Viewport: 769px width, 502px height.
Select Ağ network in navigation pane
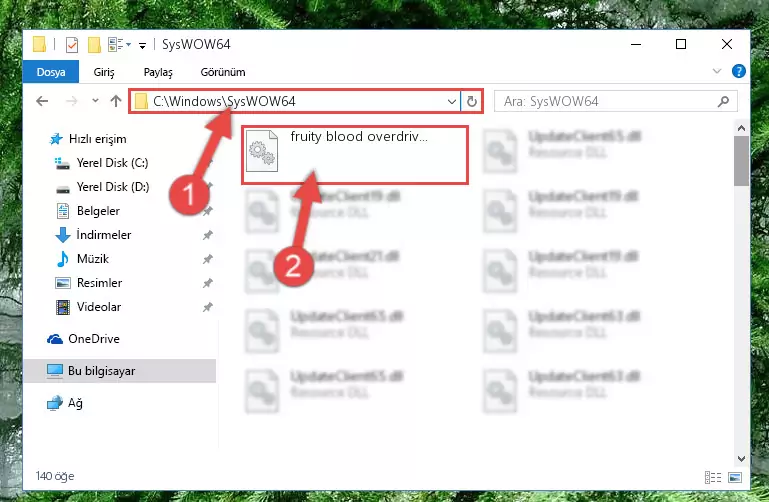coord(75,403)
